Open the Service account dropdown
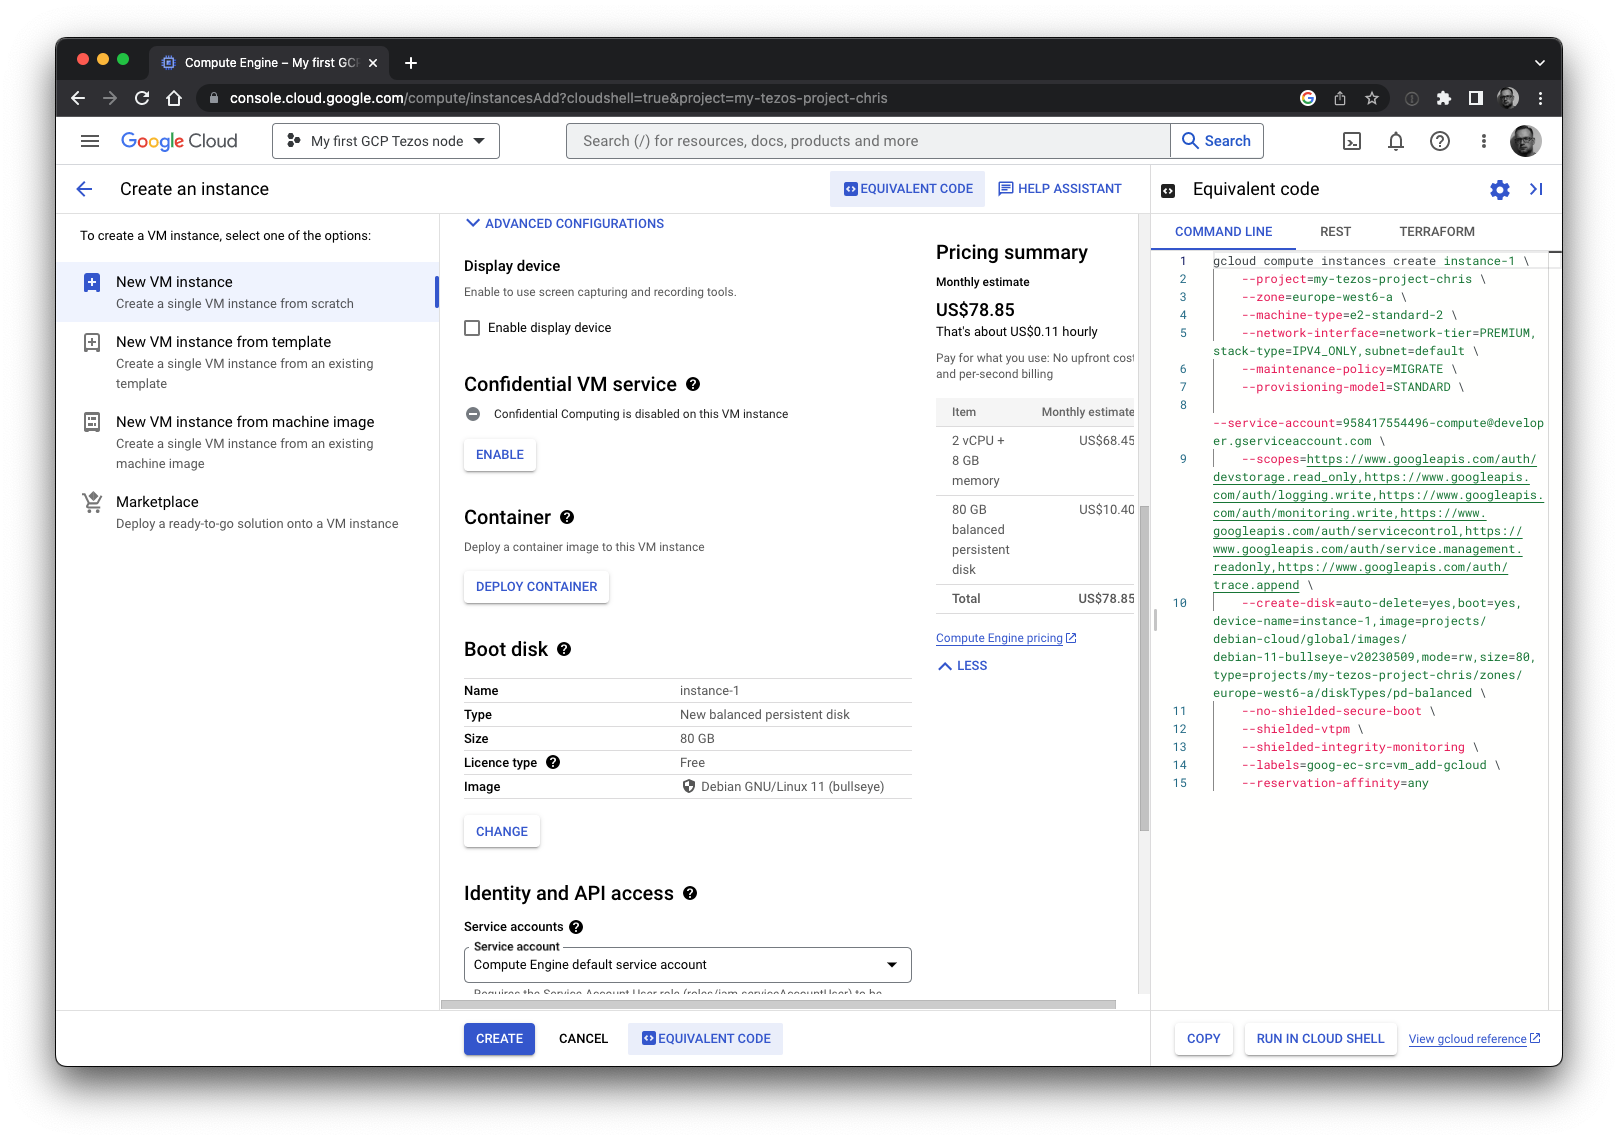 pos(686,964)
